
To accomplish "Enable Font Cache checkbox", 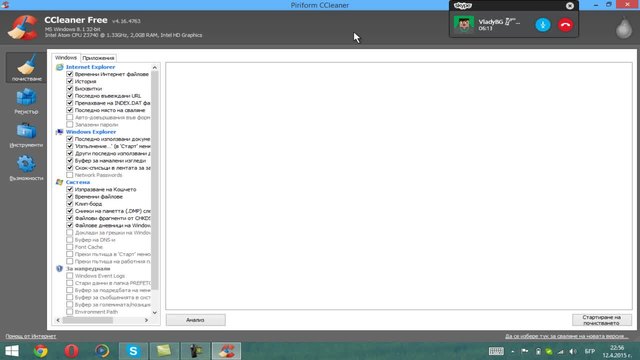I will tap(70, 247).
